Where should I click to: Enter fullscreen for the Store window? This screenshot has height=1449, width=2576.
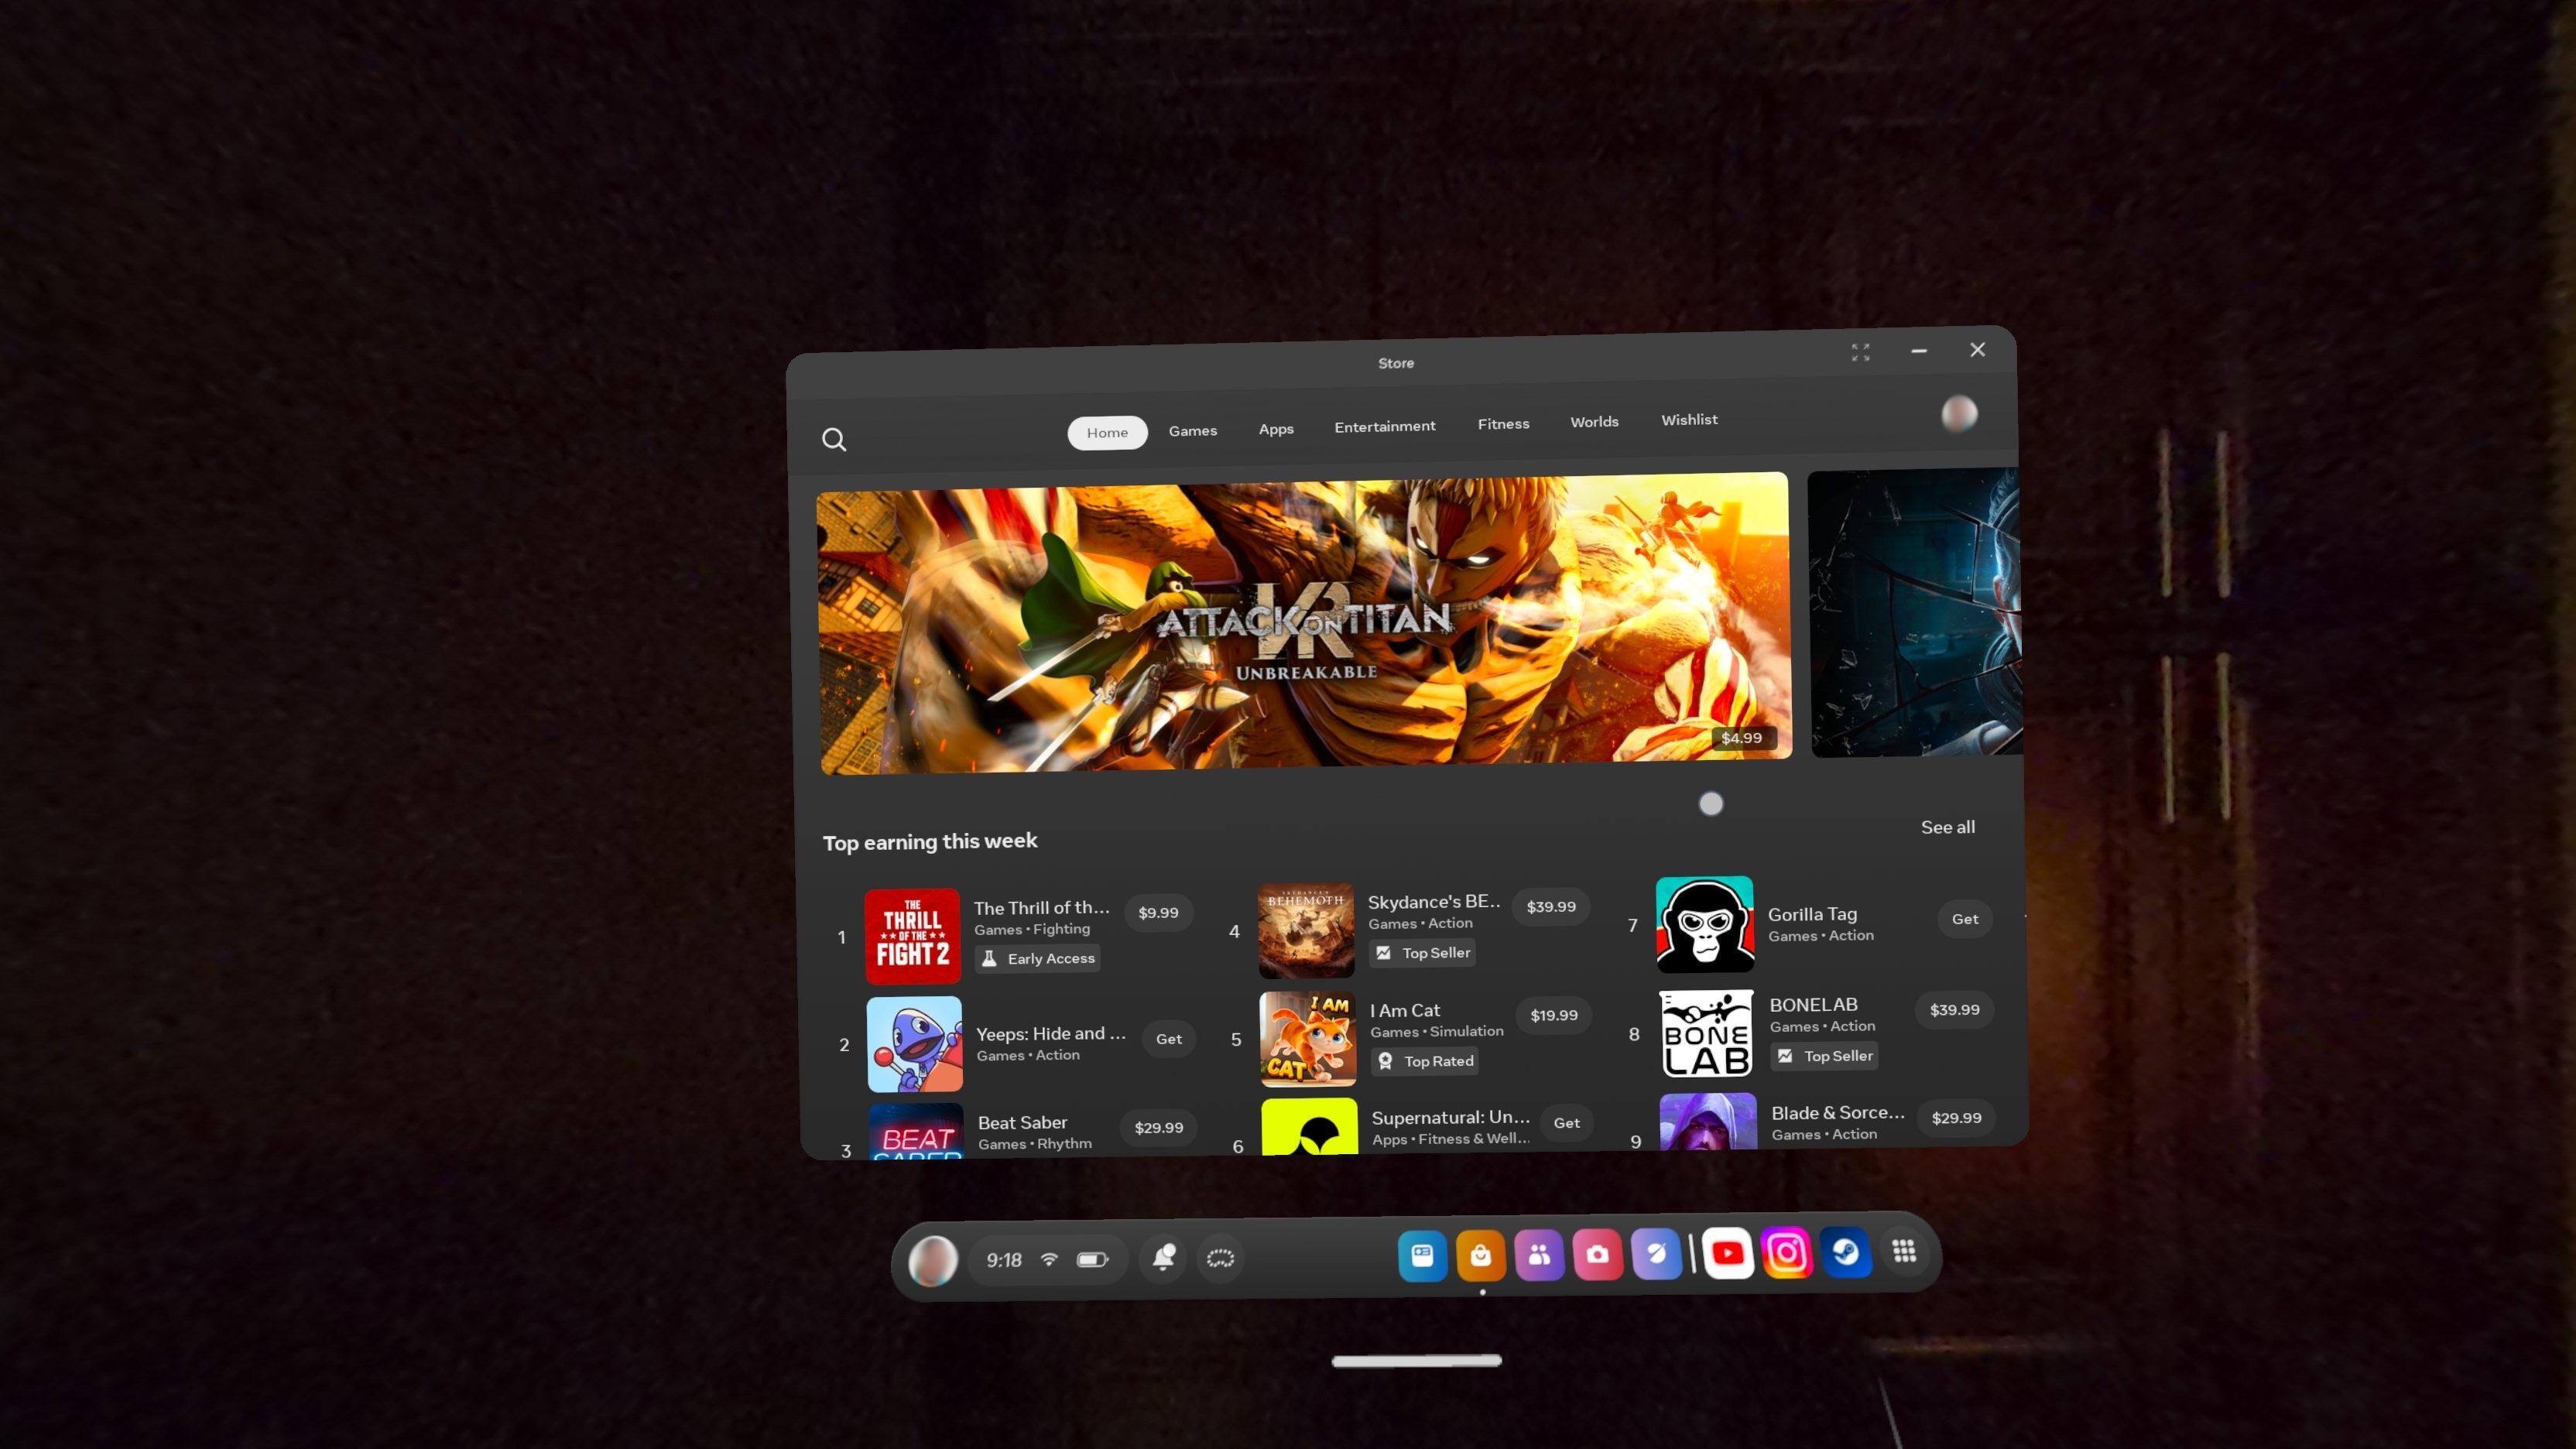pyautogui.click(x=1860, y=352)
